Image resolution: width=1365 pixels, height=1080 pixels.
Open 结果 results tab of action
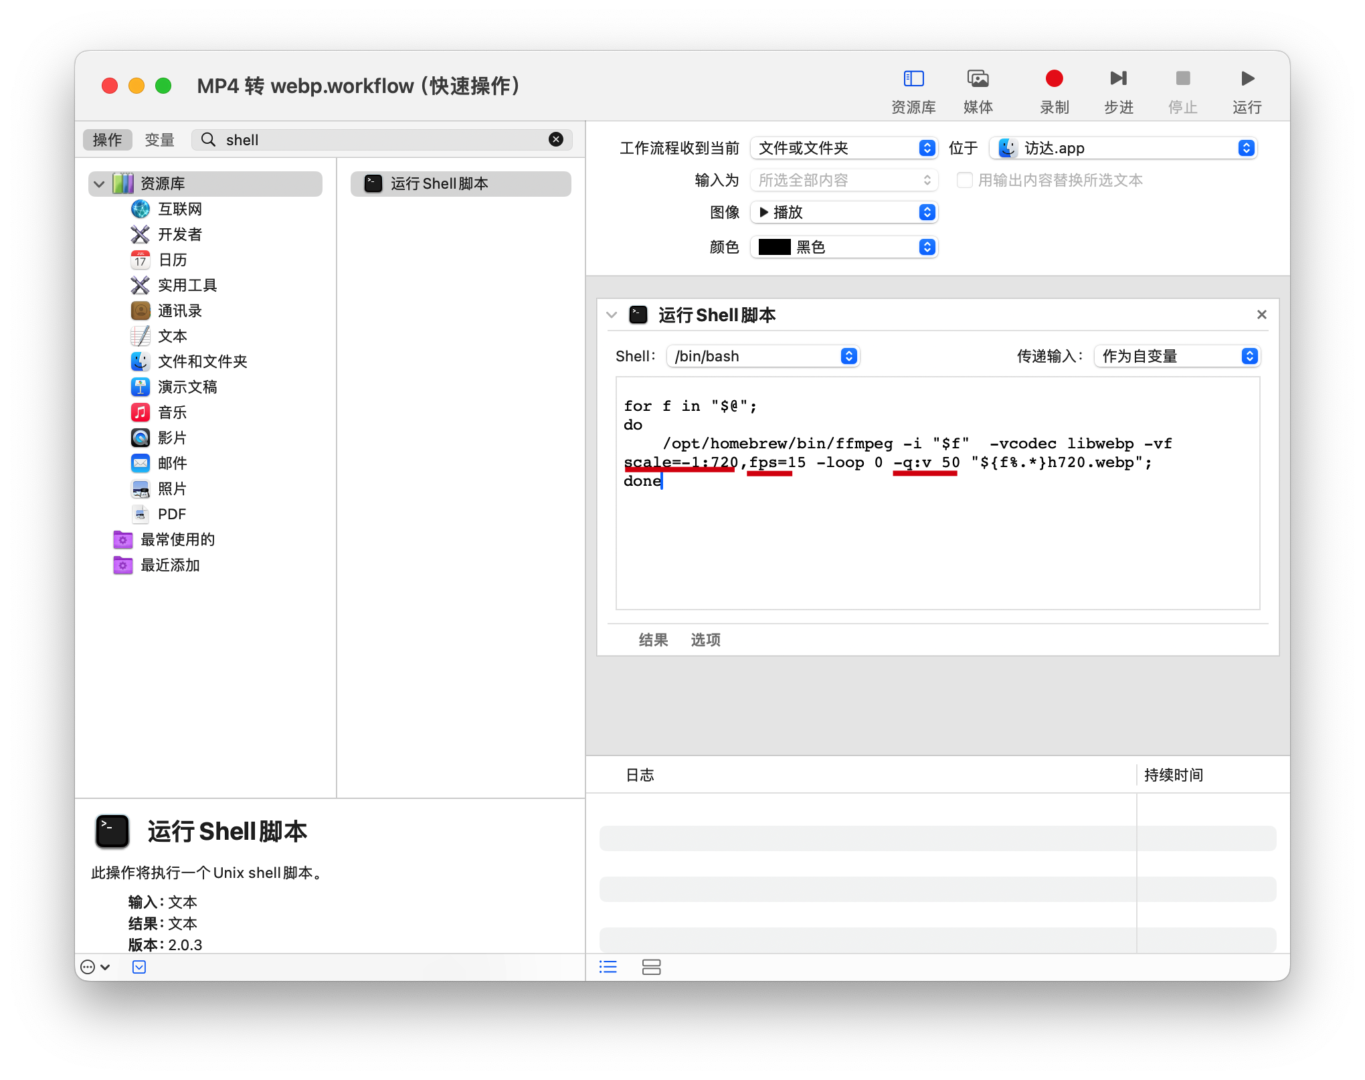click(x=653, y=640)
